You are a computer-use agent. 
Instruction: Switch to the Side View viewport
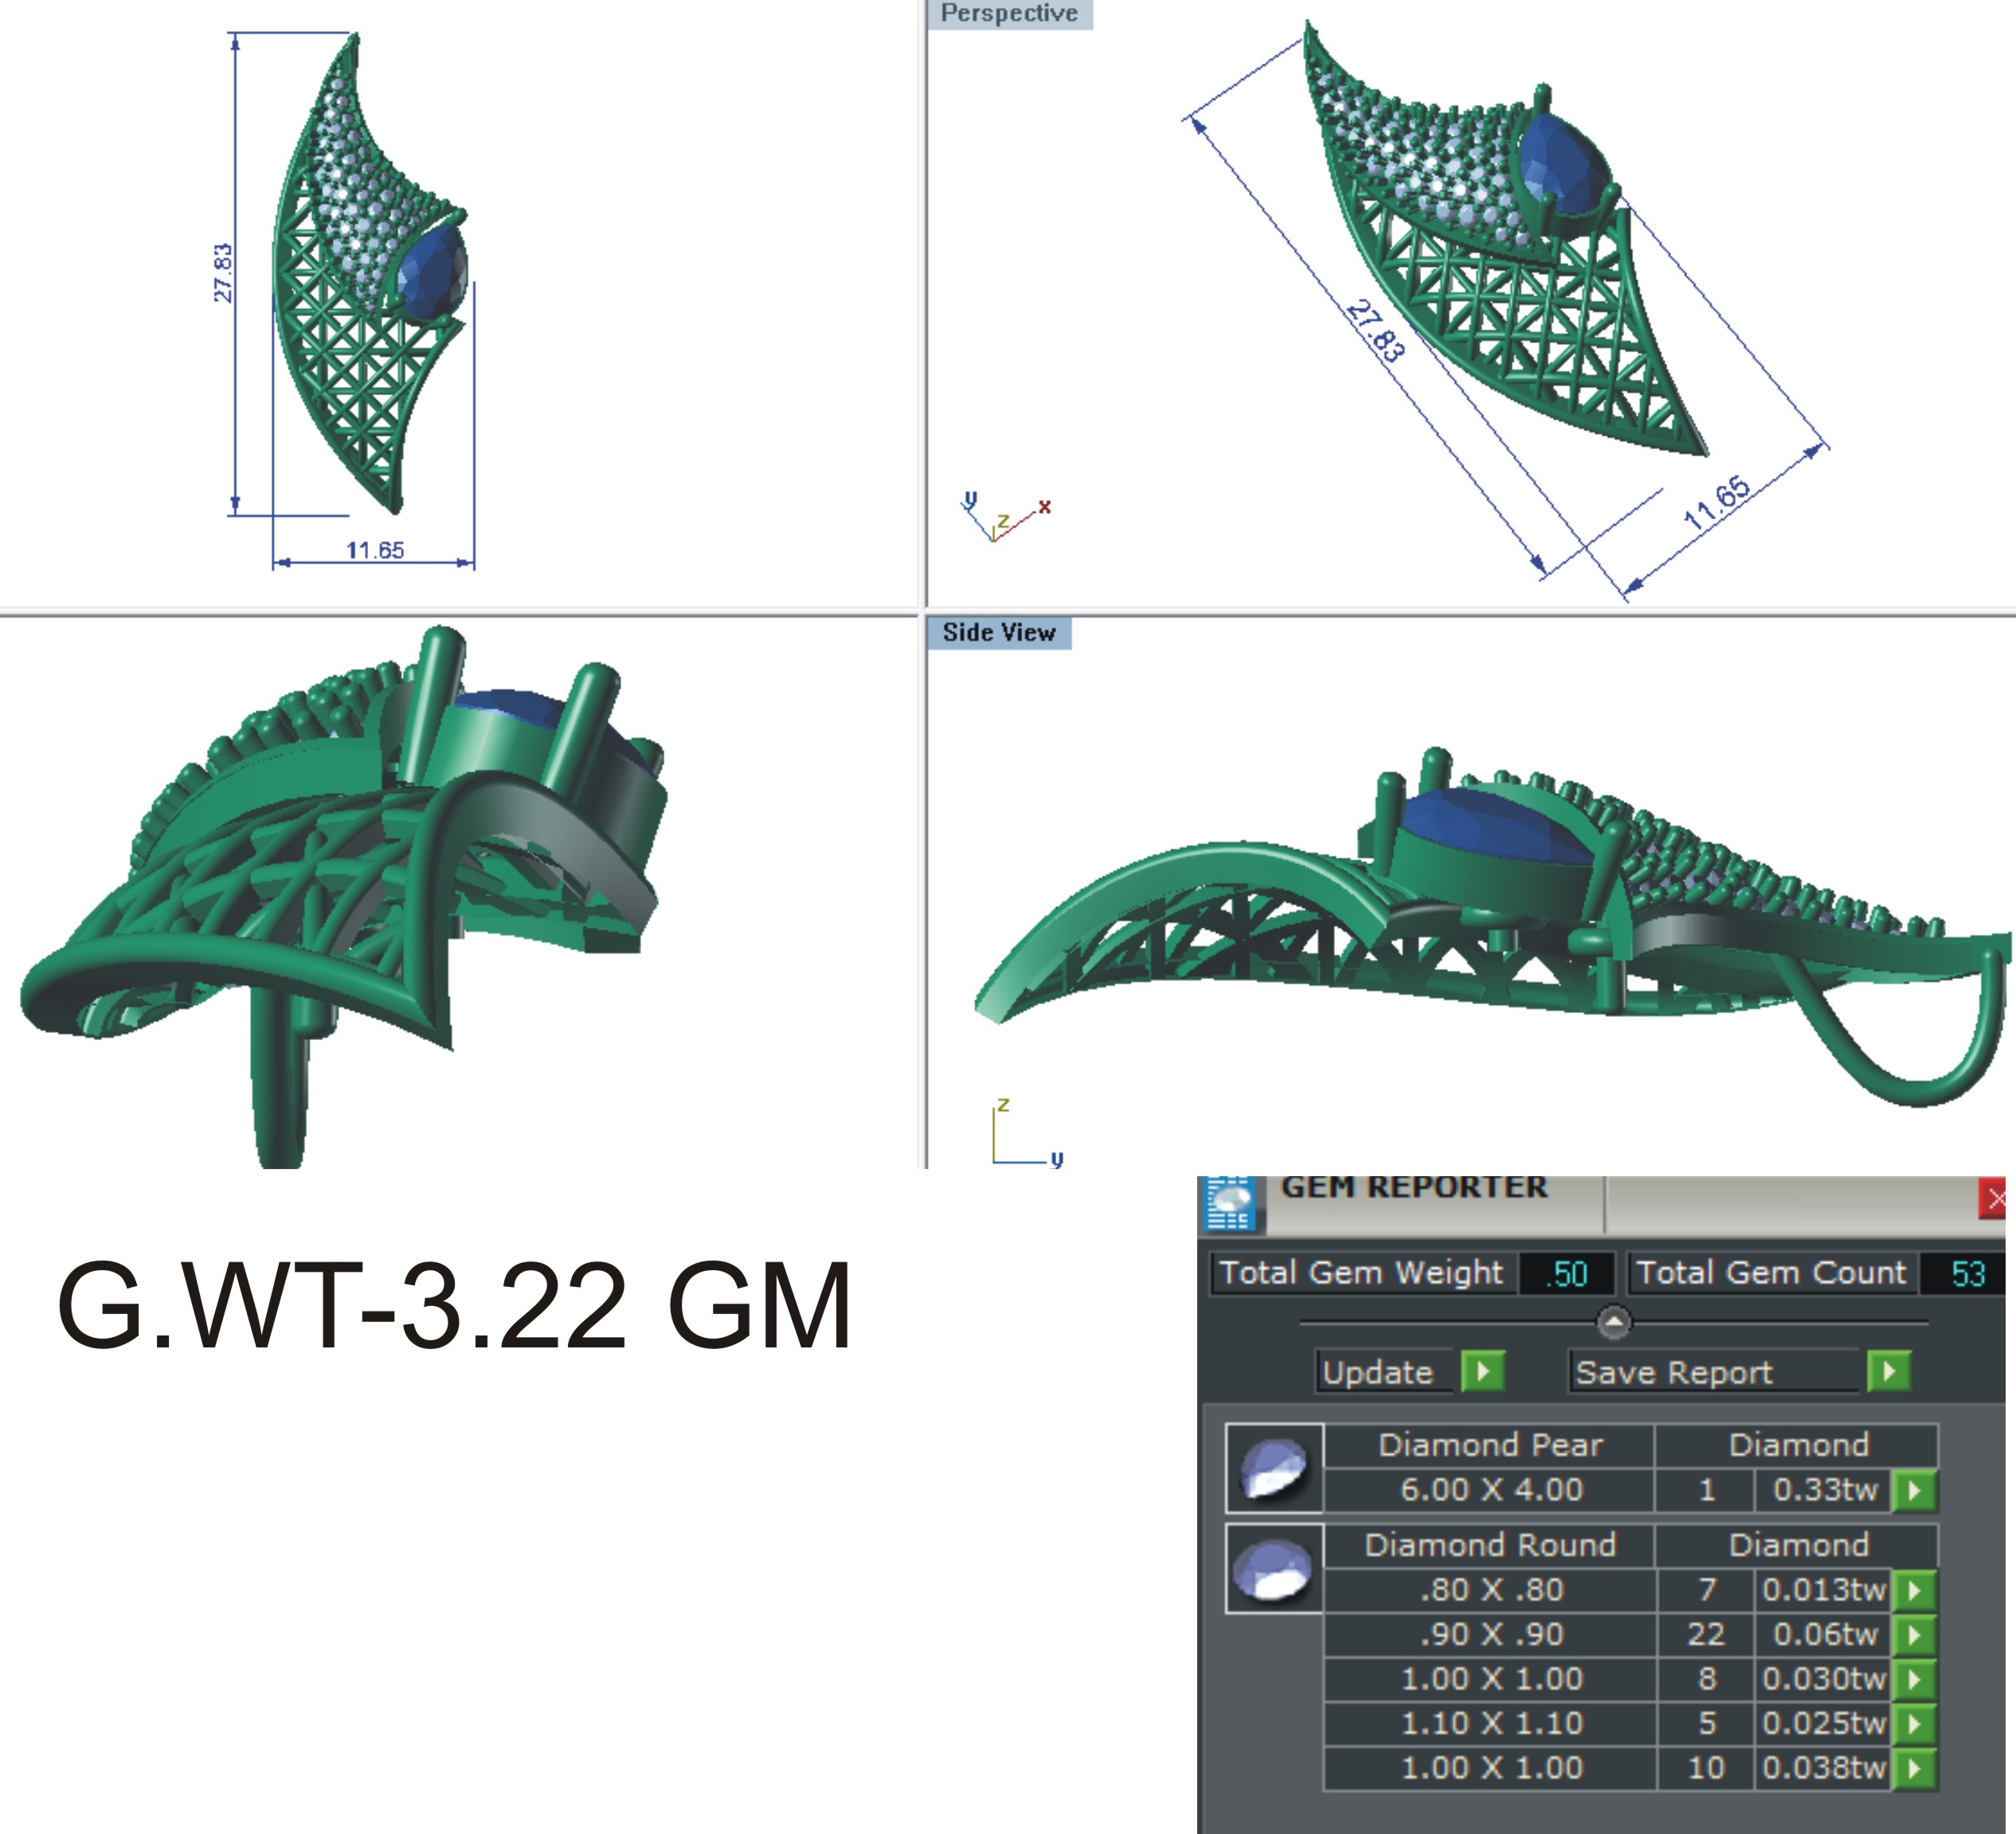[997, 632]
